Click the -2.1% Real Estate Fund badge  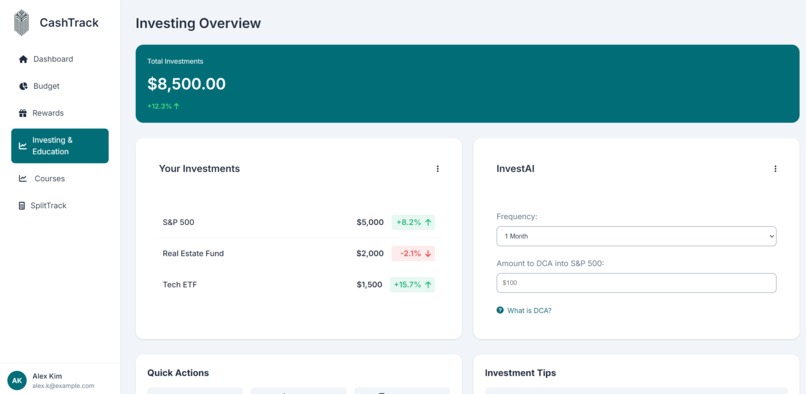pyautogui.click(x=413, y=254)
